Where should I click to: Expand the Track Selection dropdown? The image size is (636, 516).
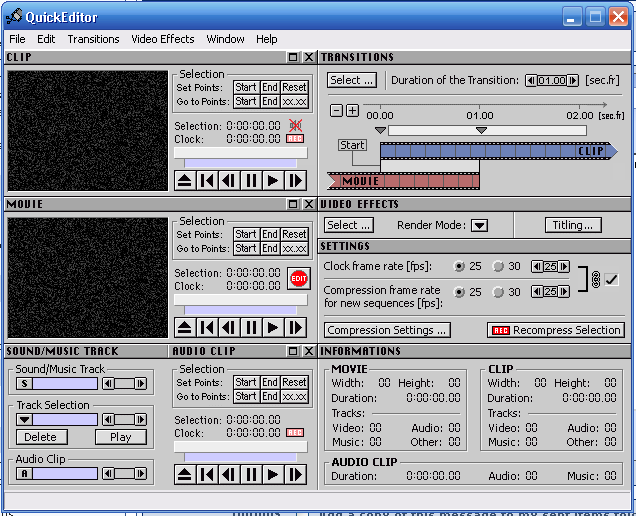[25, 420]
